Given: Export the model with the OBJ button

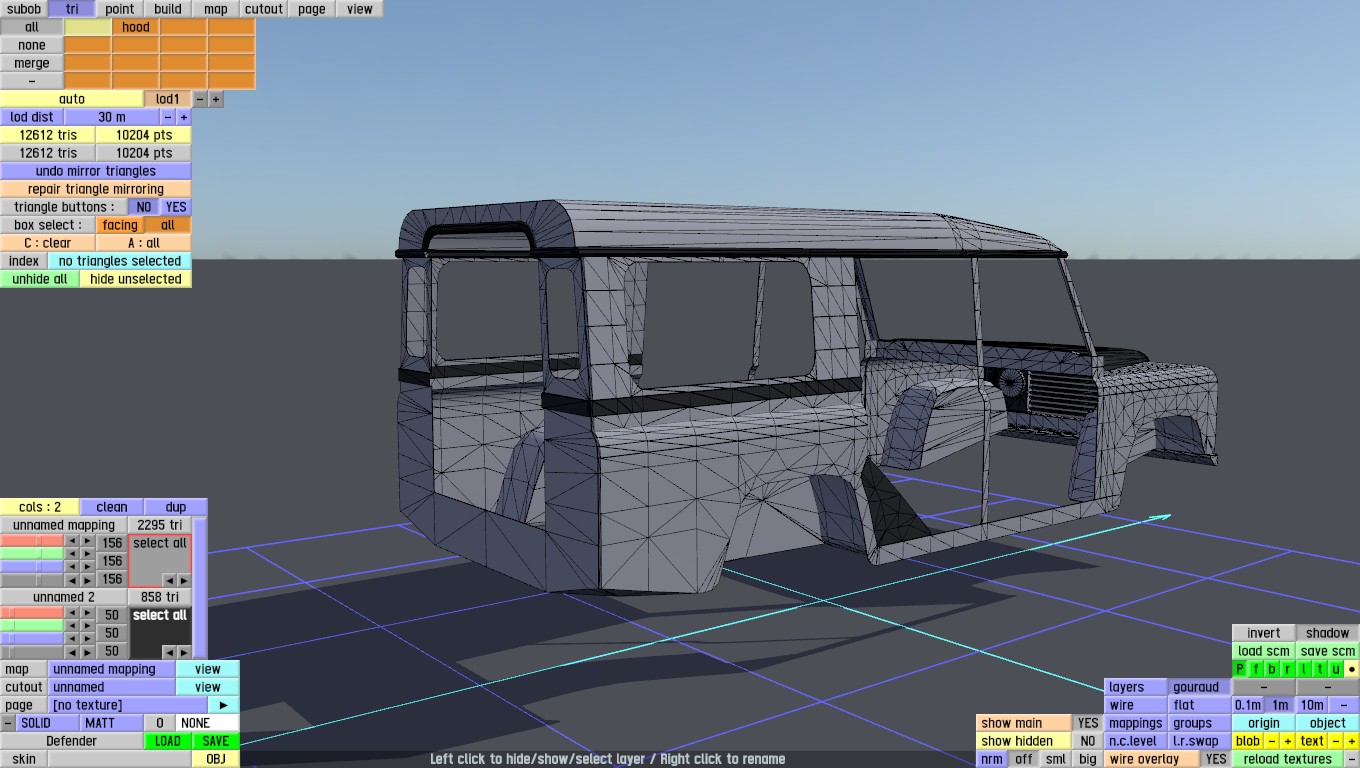Looking at the screenshot, I should [216, 759].
